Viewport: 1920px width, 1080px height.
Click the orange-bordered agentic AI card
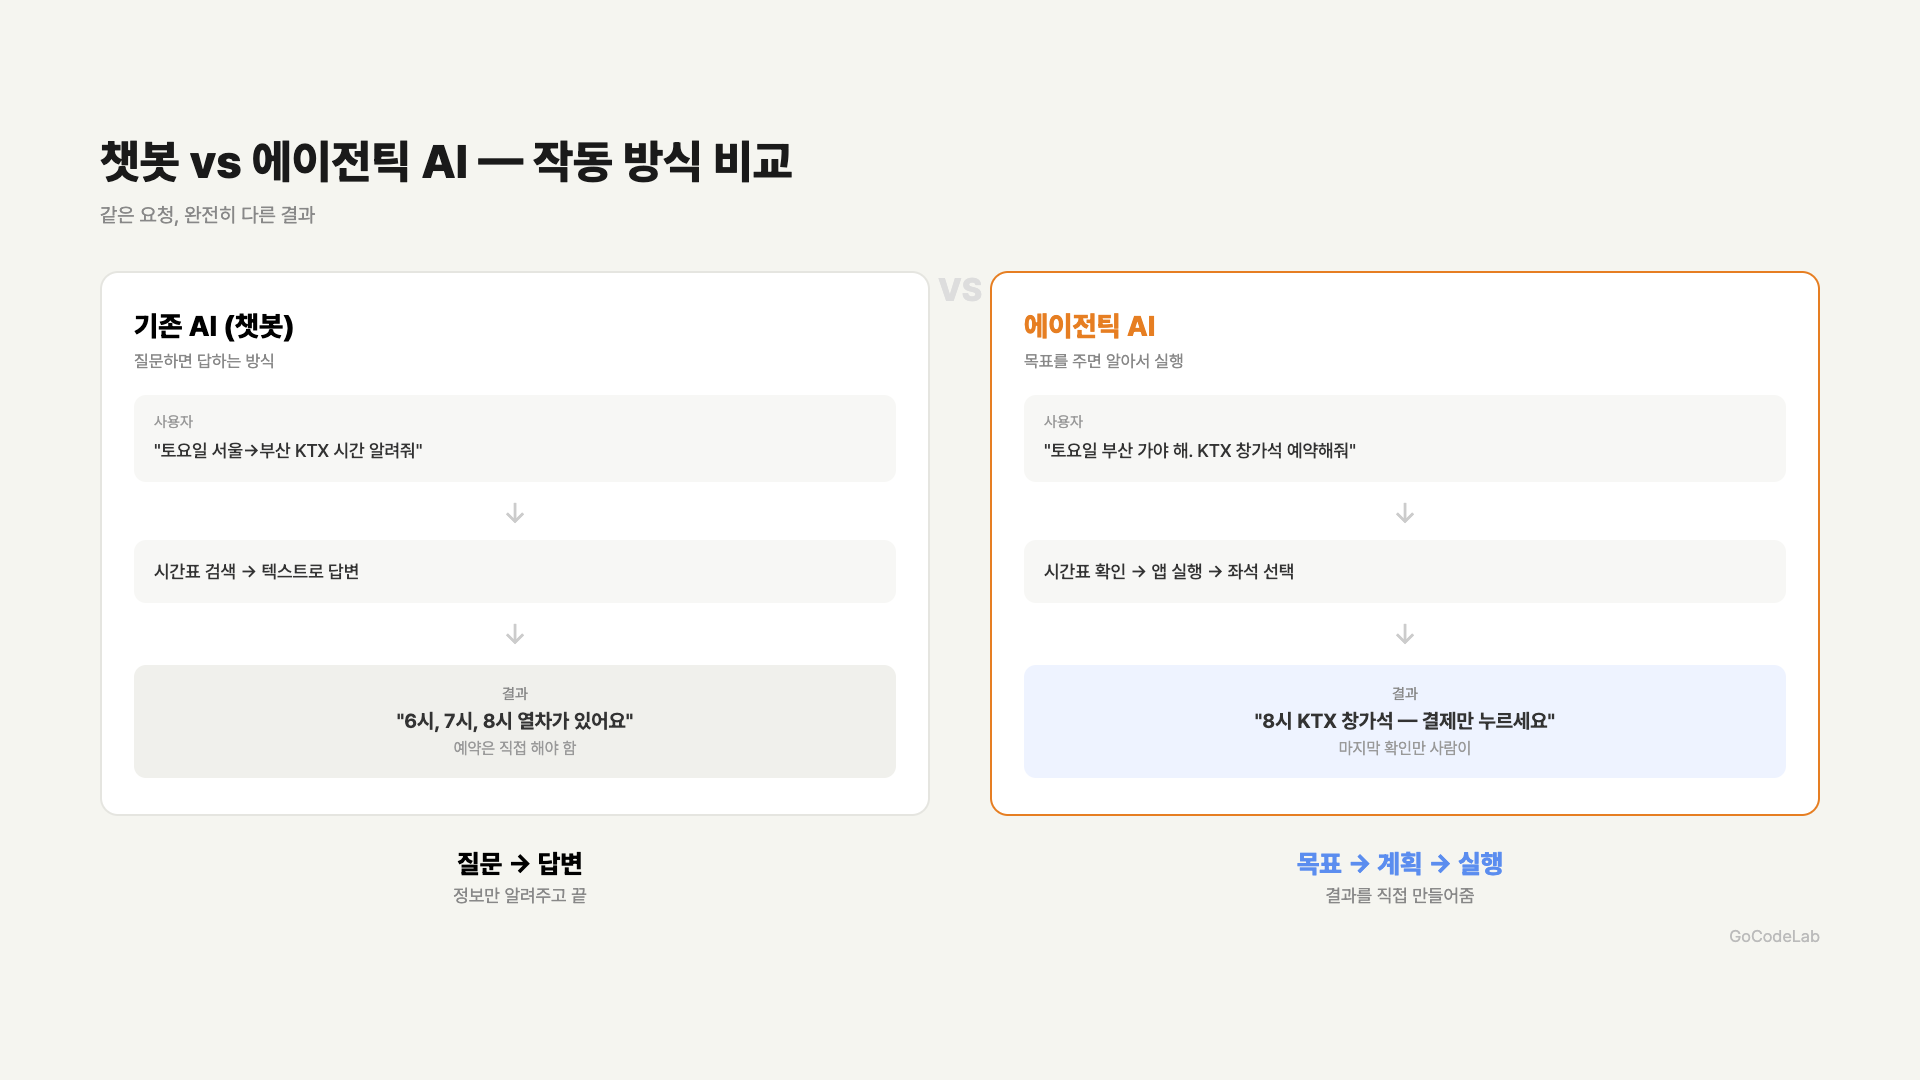pyautogui.click(x=1404, y=542)
